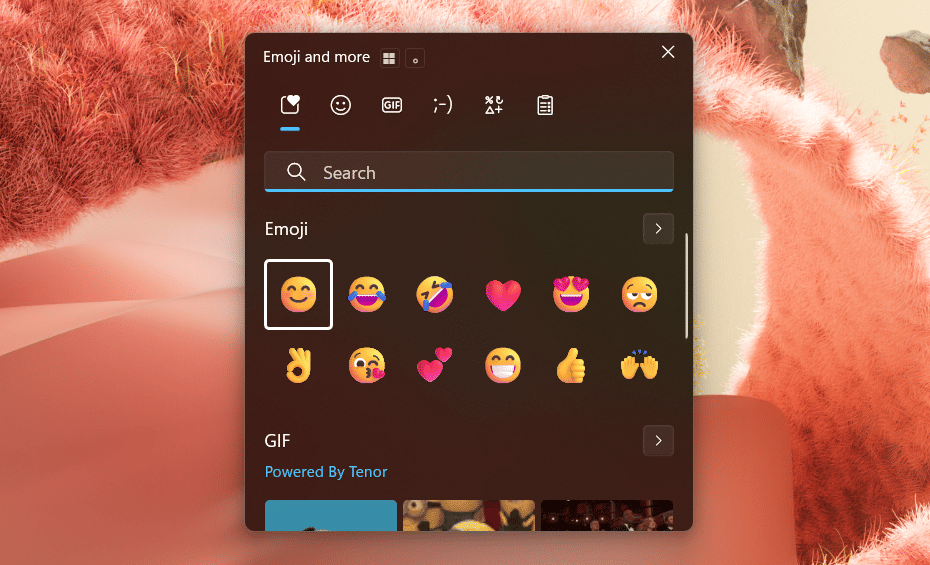Click the grid layout icon beside title
This screenshot has height=565, width=930.
389,58
